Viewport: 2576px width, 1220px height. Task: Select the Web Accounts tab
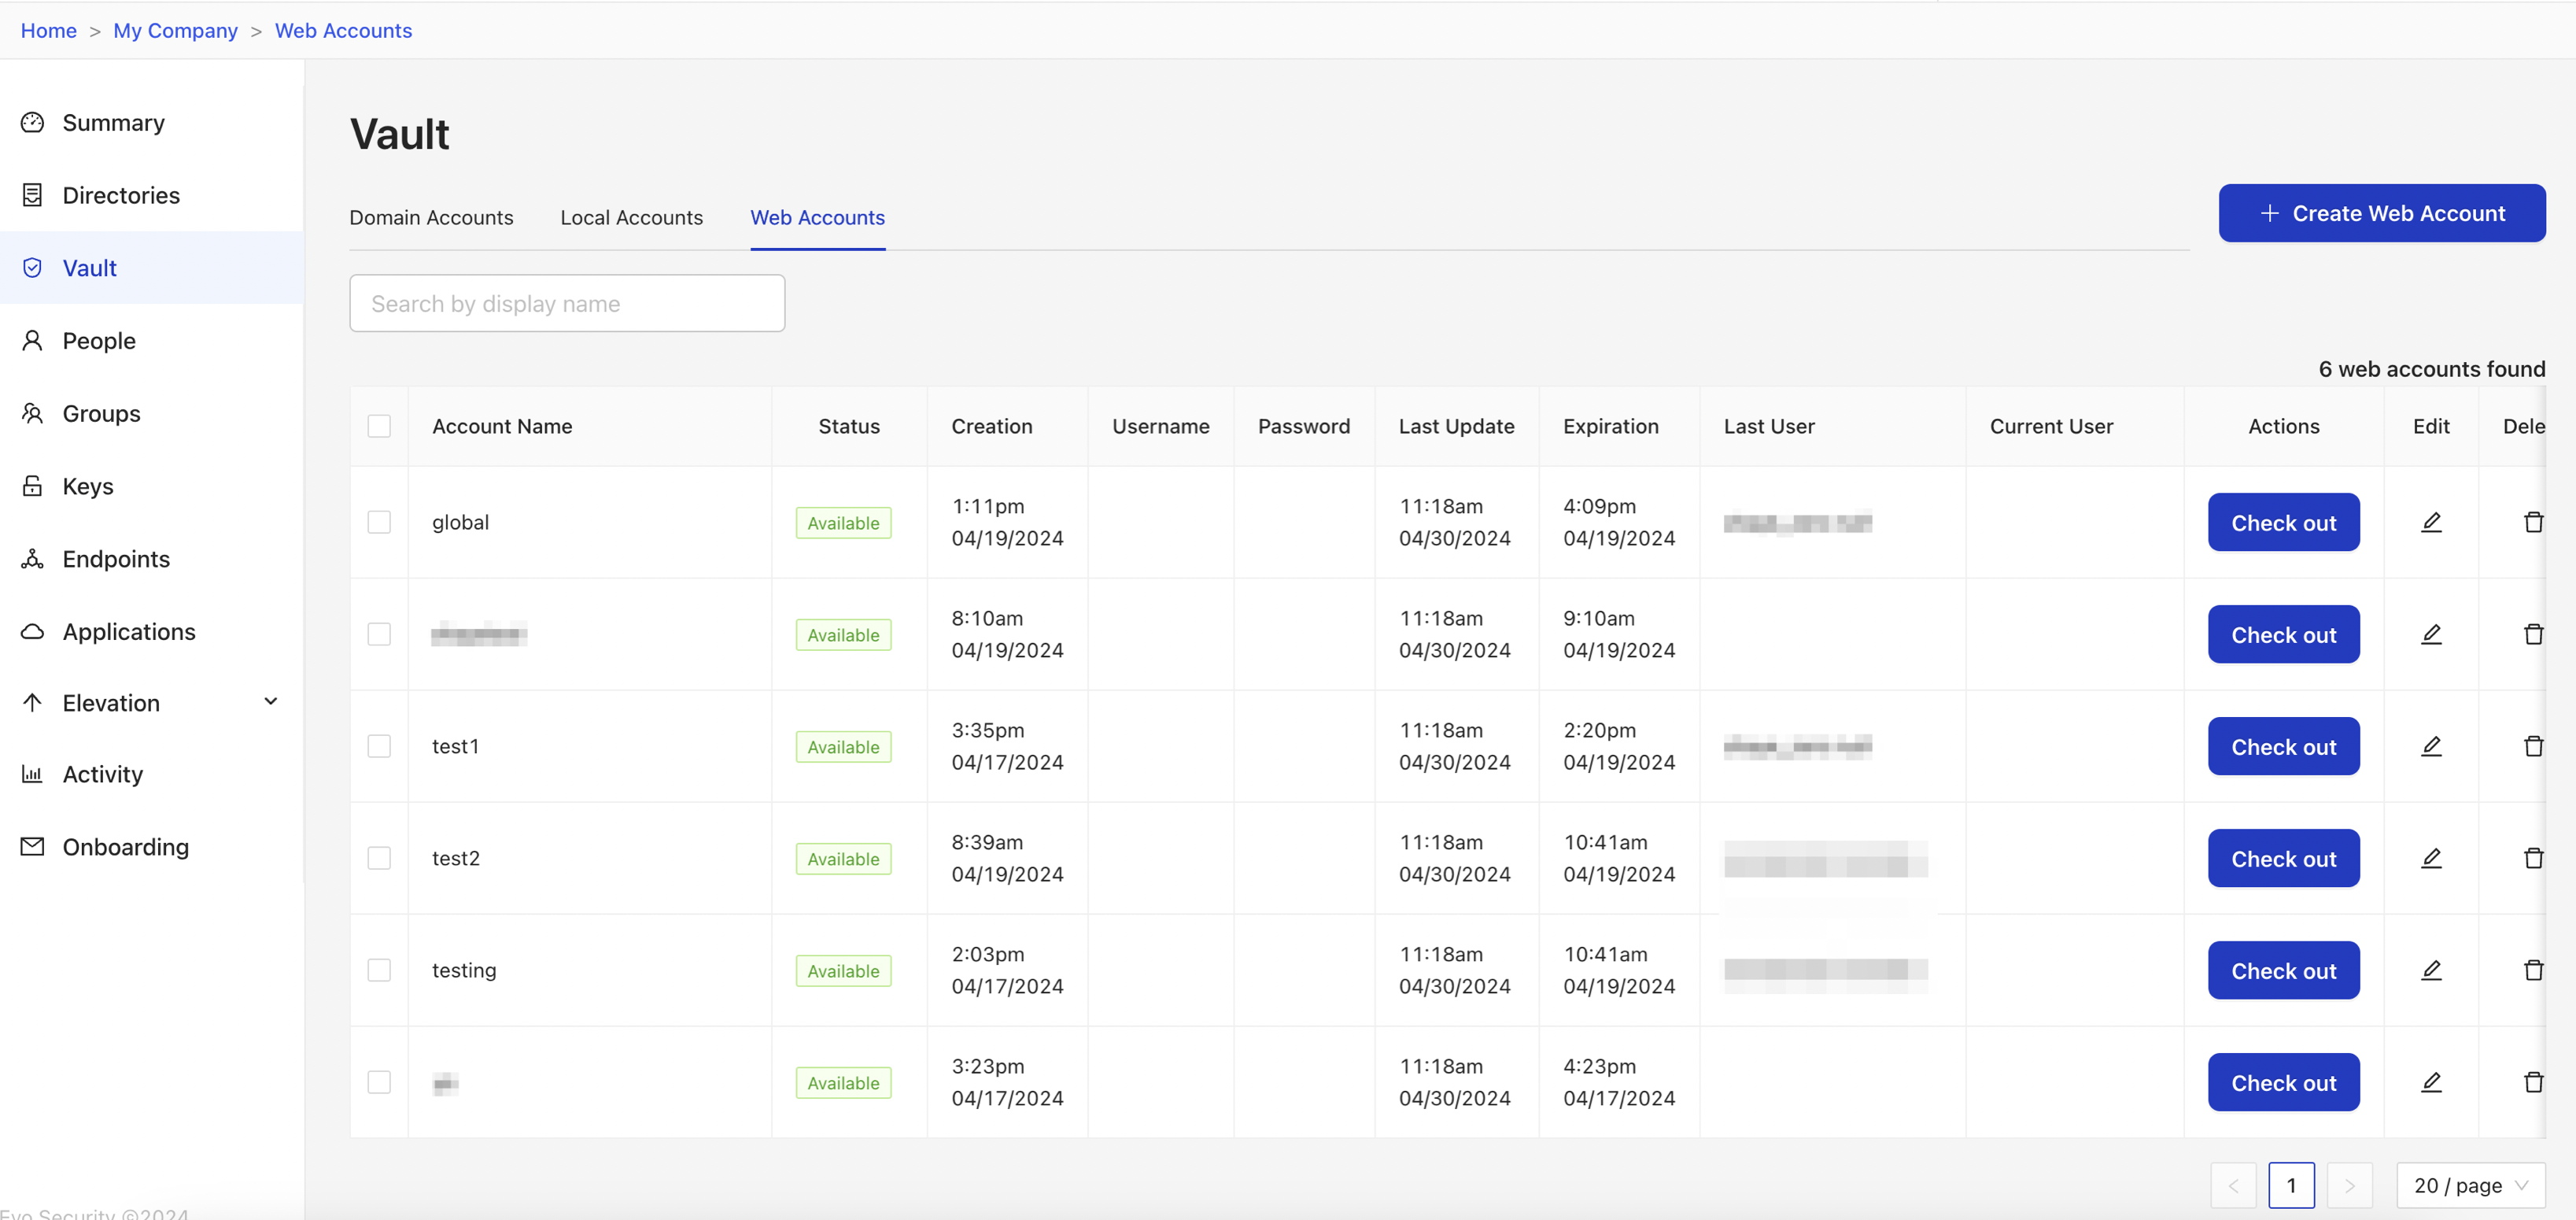coord(817,217)
